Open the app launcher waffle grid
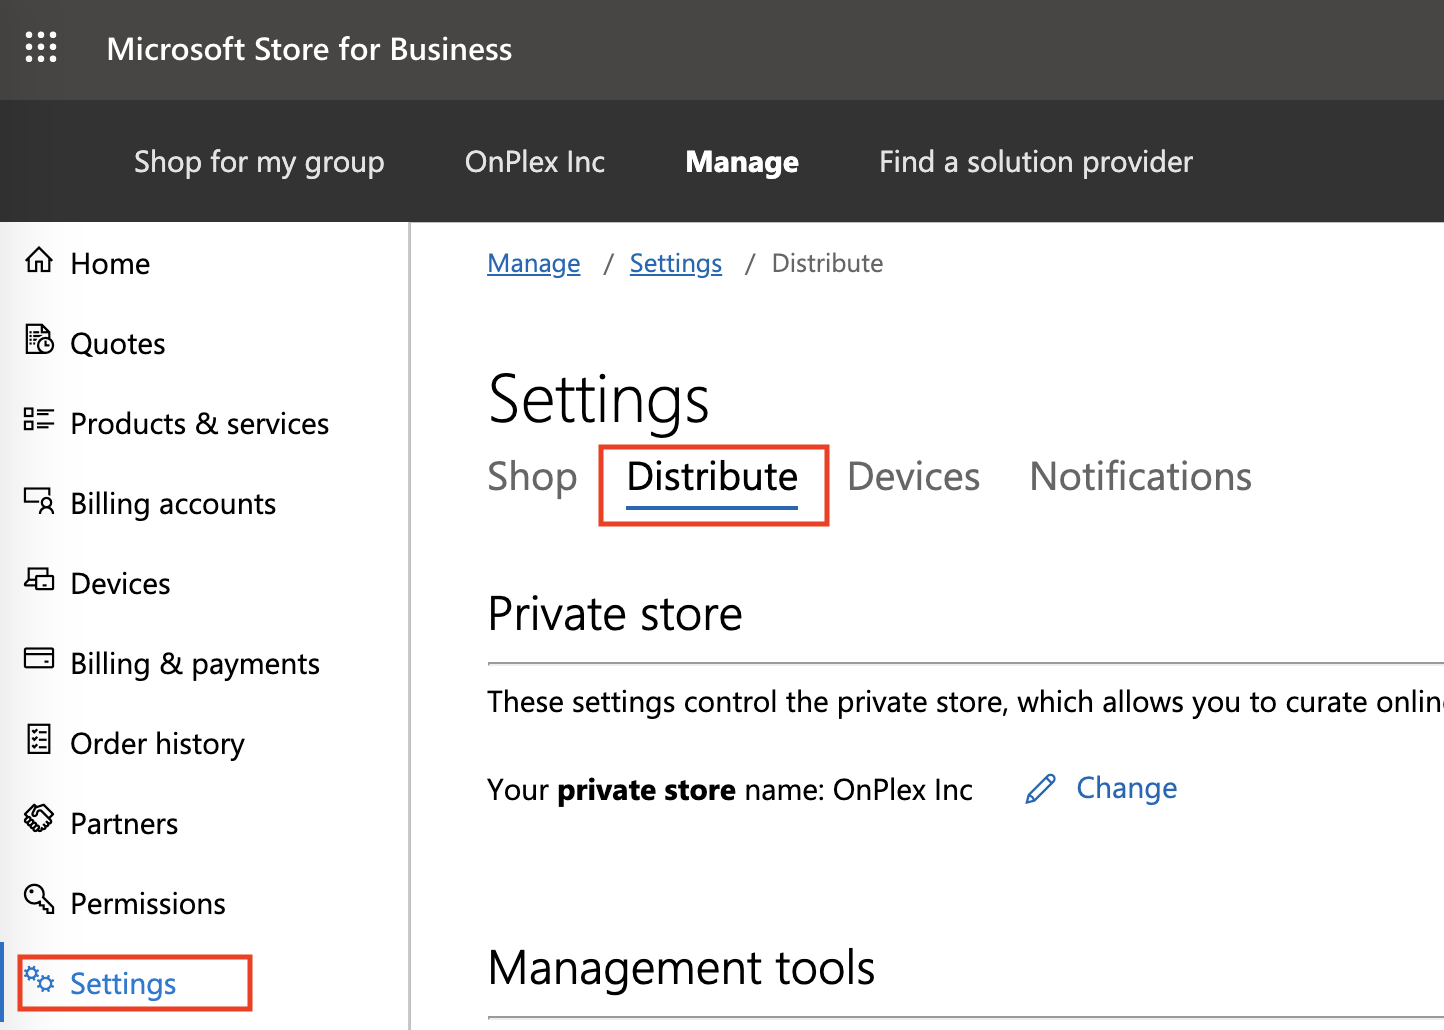Viewport: 1444px width, 1030px height. coord(41,47)
